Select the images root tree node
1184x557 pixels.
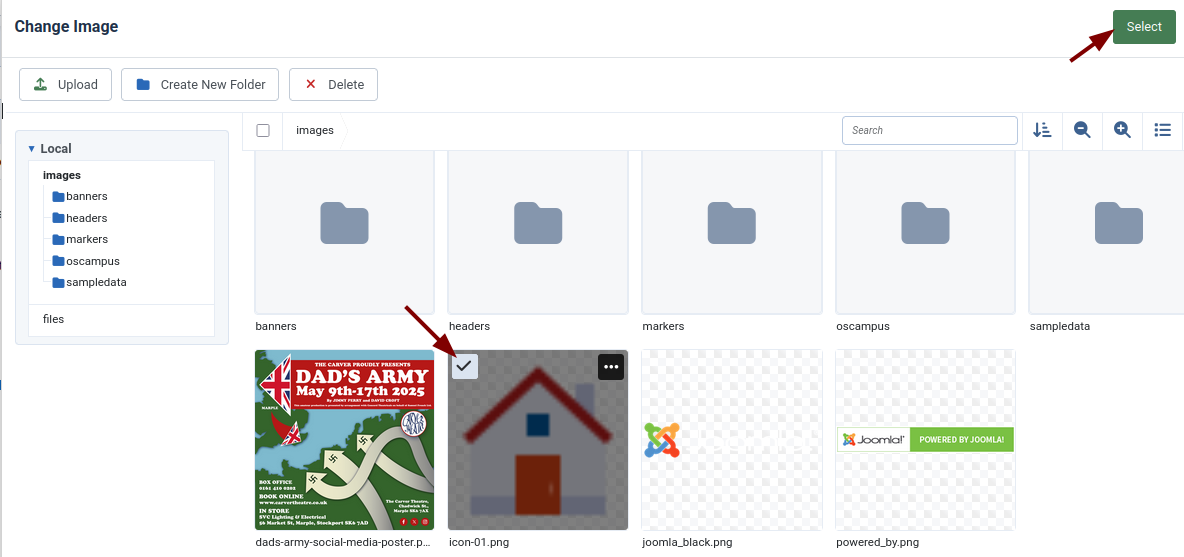(x=62, y=175)
